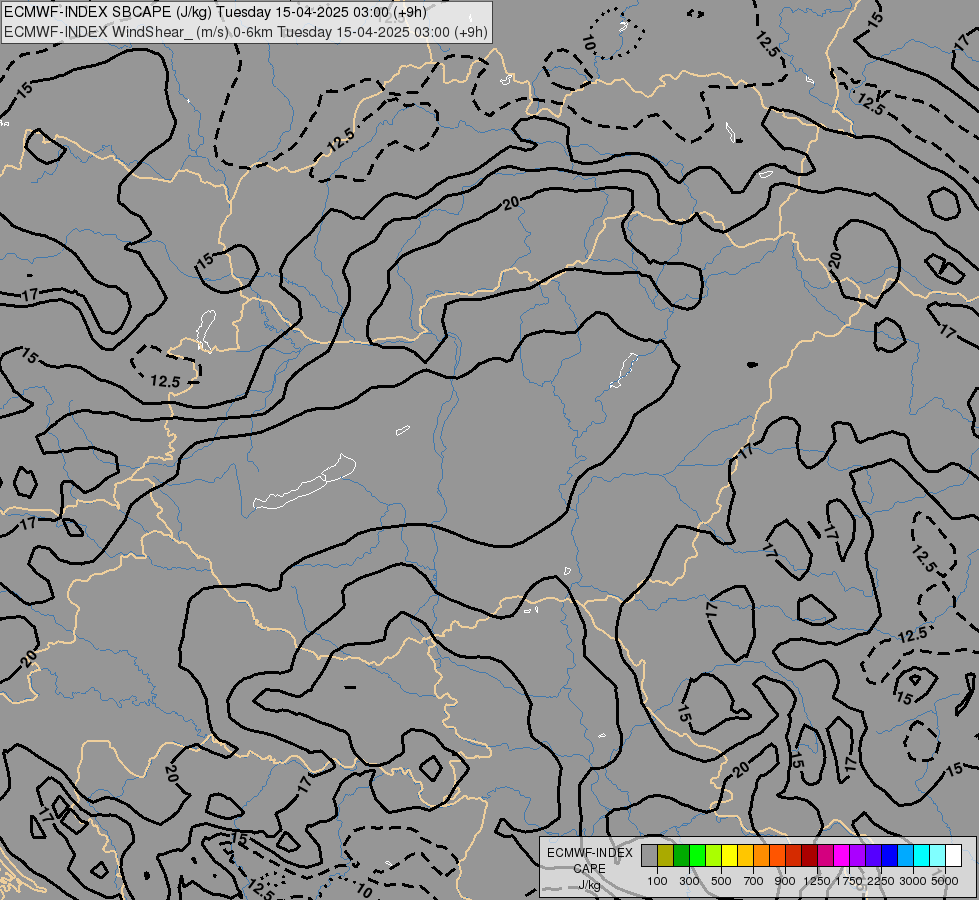
Task: Choose the pure blue legend swatch
Action: click(890, 856)
